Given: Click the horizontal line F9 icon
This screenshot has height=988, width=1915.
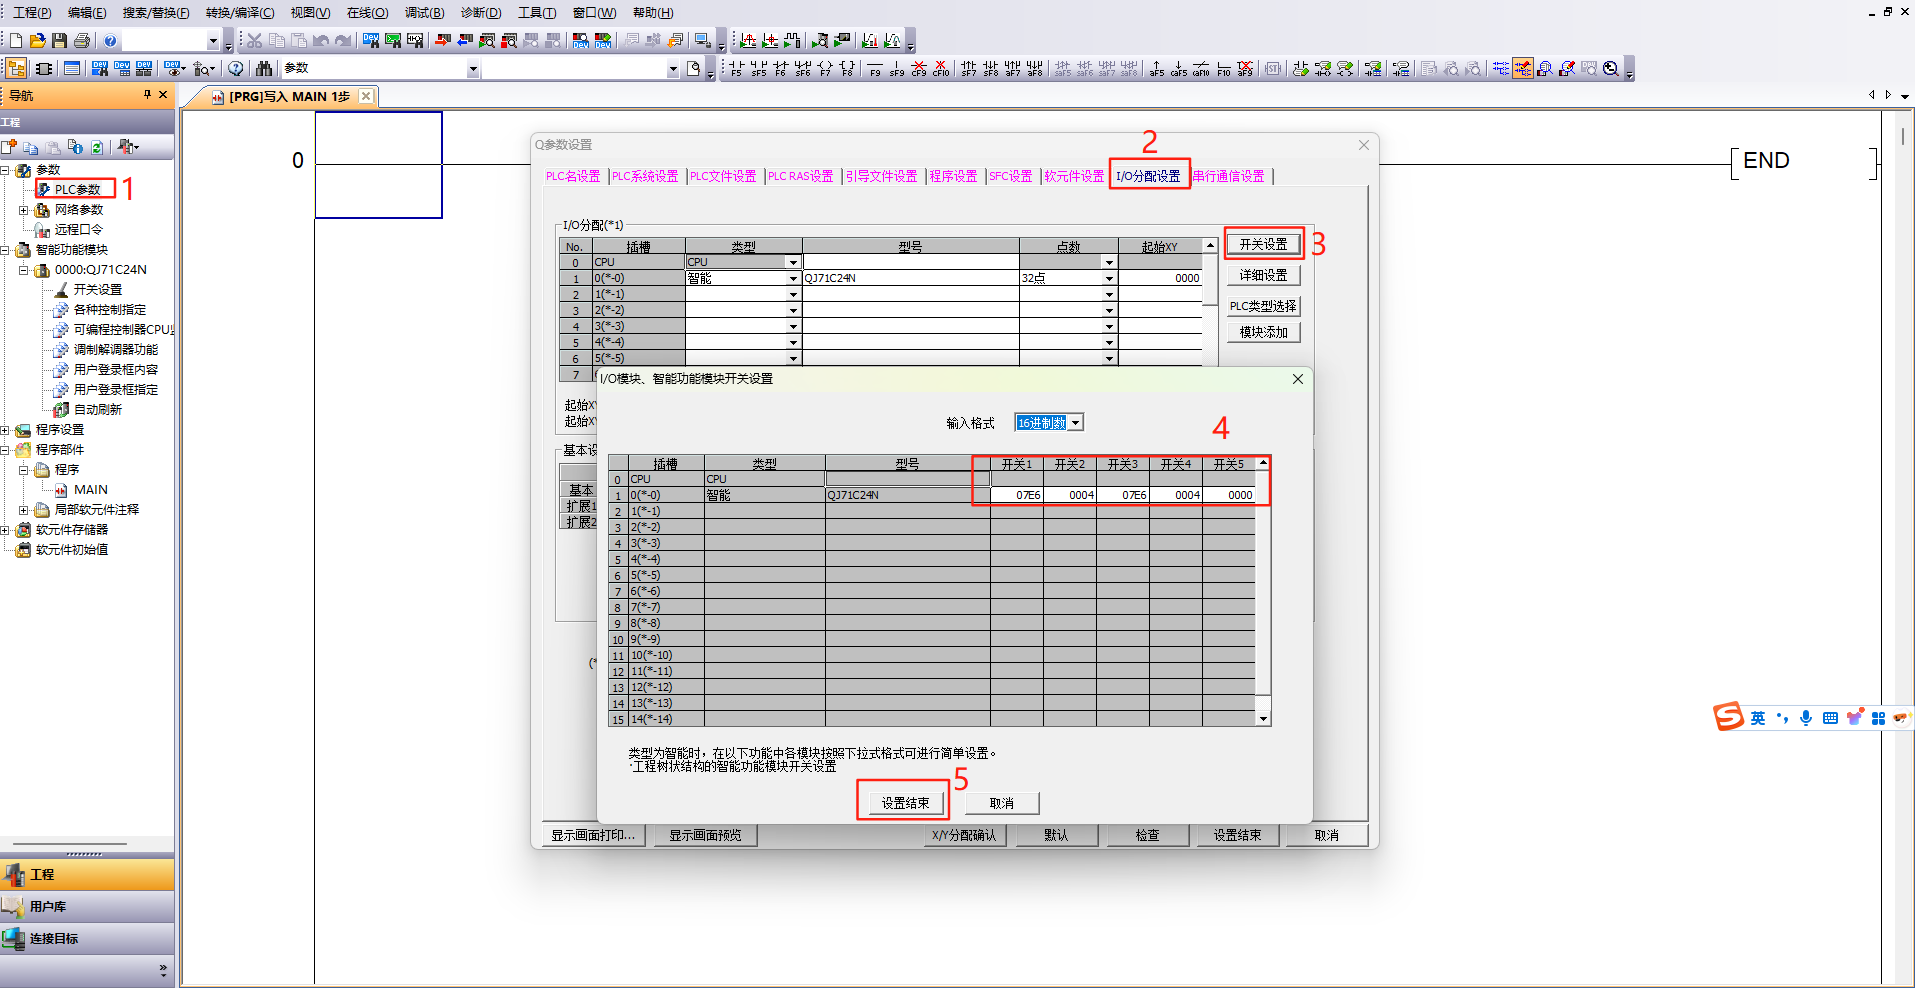Looking at the screenshot, I should 875,68.
